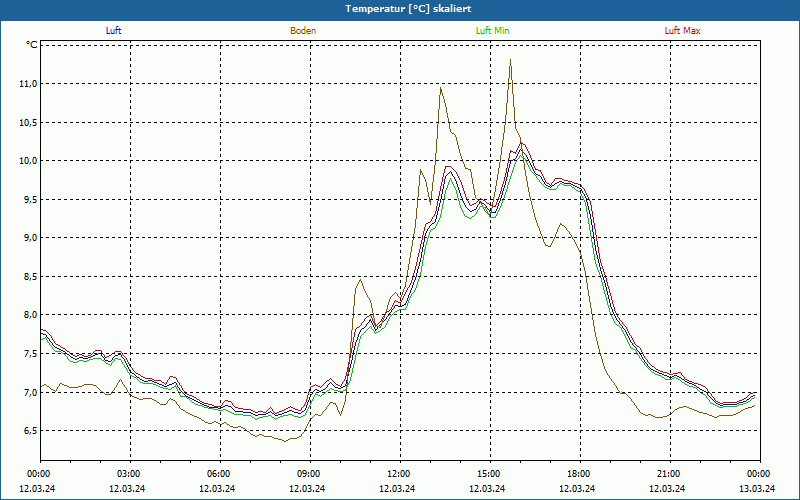Screen dimensions: 800x500
Task: Click the 8,5 y-axis label
Action: click(x=31, y=277)
